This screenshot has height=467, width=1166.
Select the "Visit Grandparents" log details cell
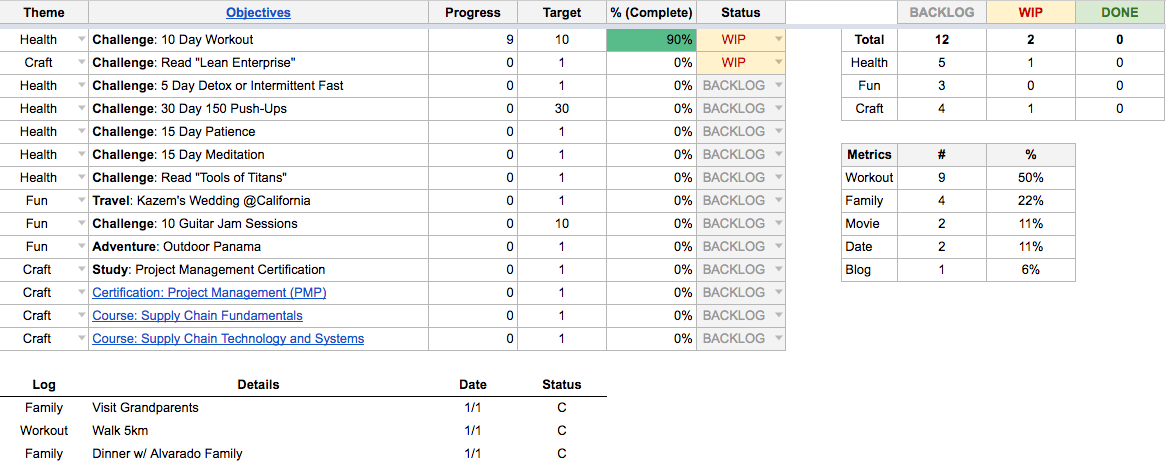point(145,408)
